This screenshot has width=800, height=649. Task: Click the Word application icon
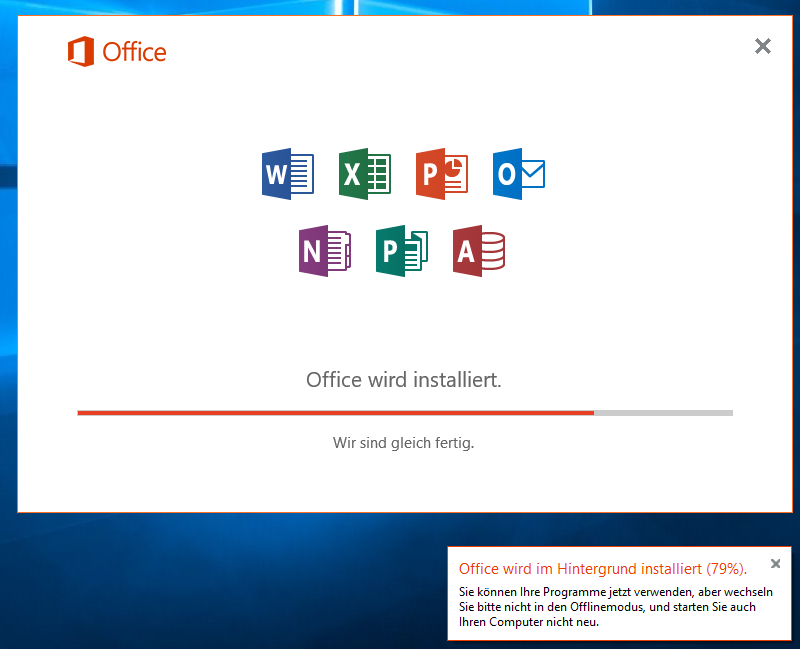pos(288,174)
